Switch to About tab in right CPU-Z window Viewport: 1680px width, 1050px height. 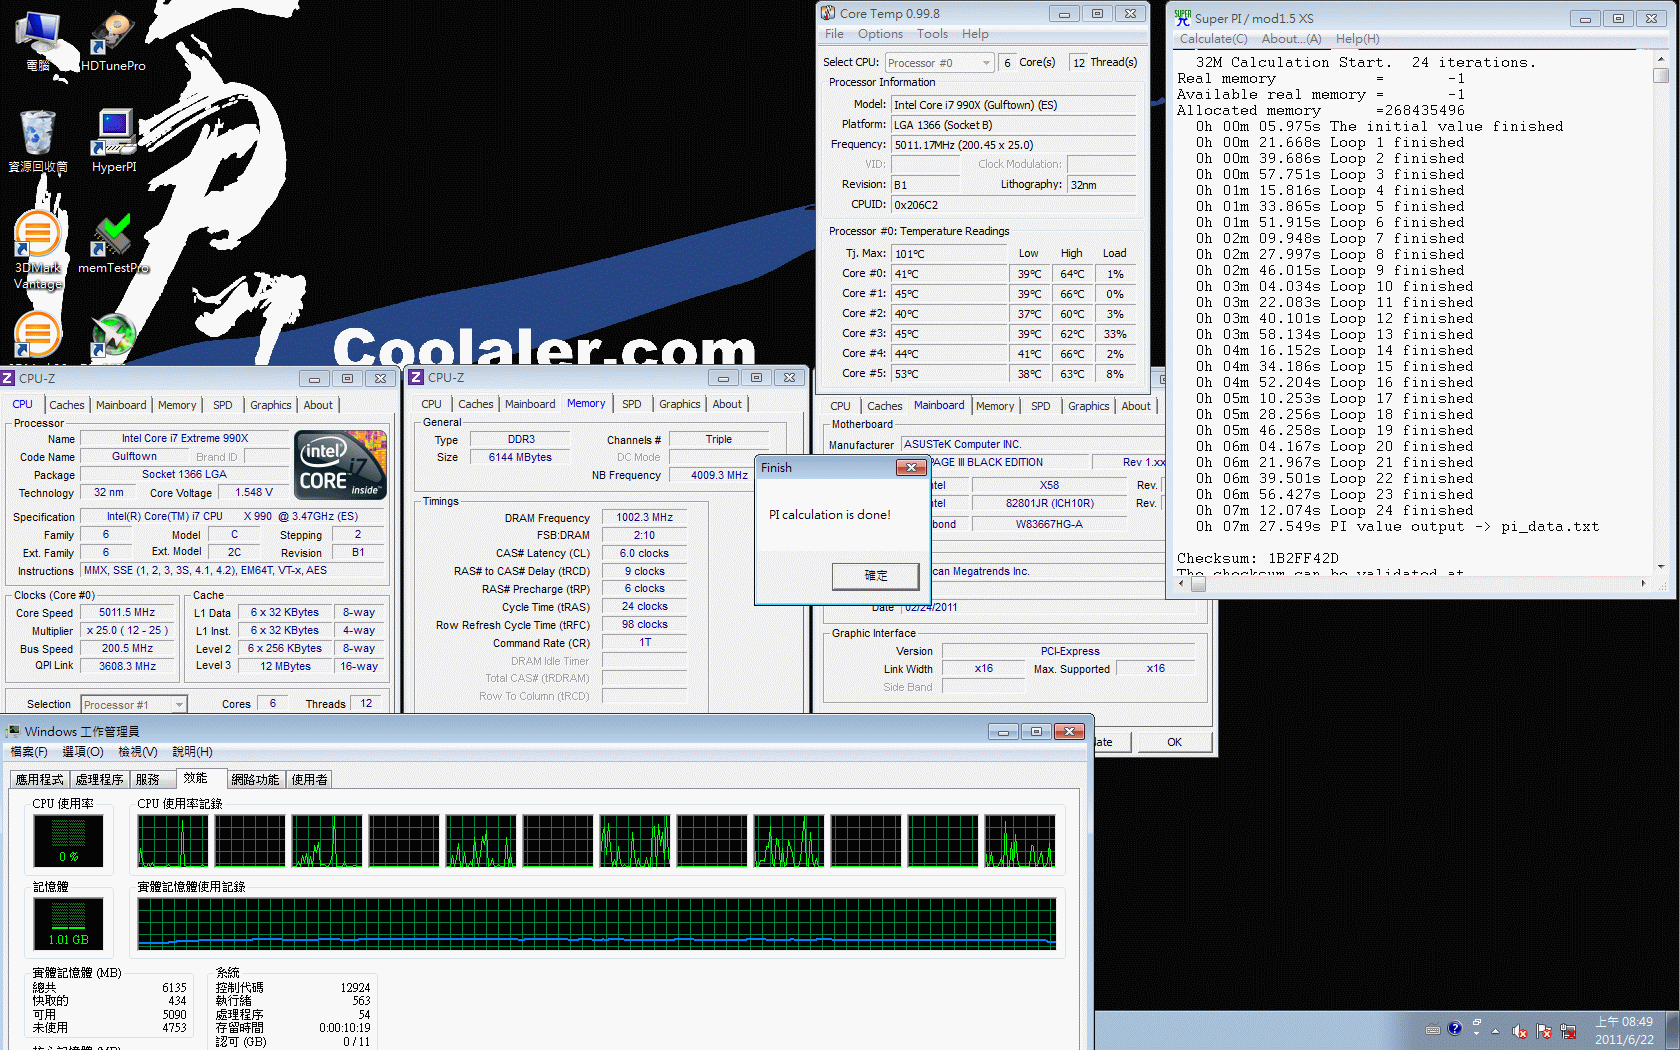pos(1136,406)
